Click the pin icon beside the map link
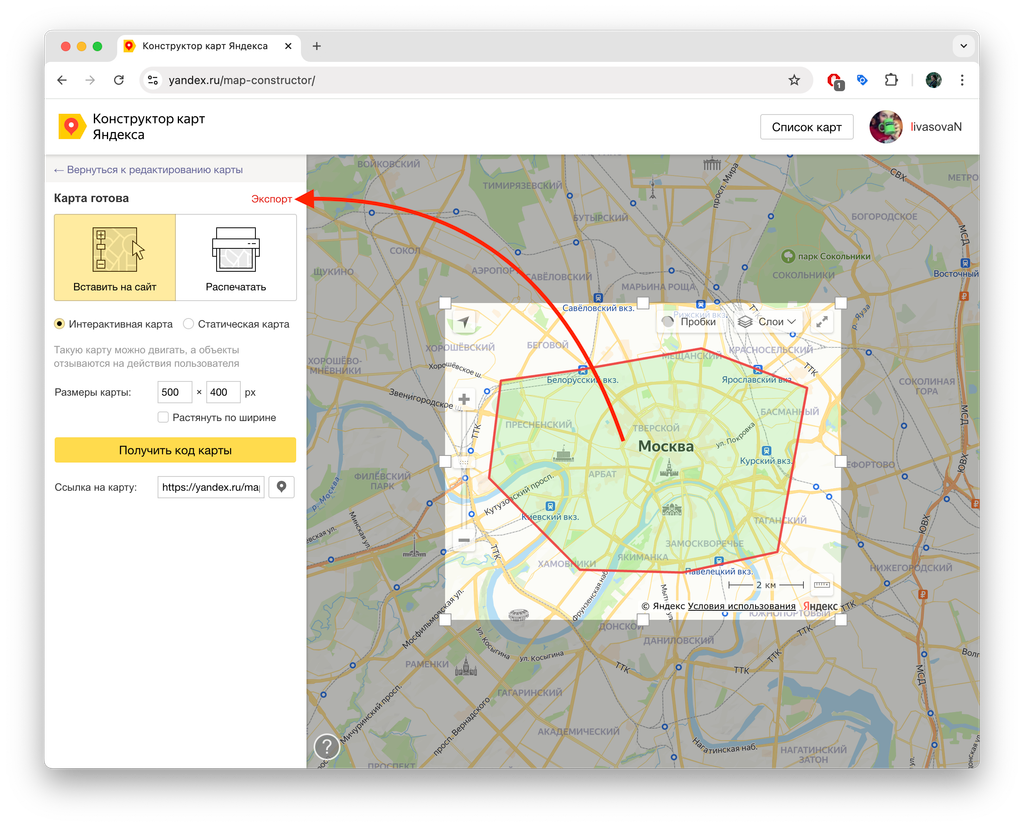This screenshot has height=827, width=1024. [281, 487]
